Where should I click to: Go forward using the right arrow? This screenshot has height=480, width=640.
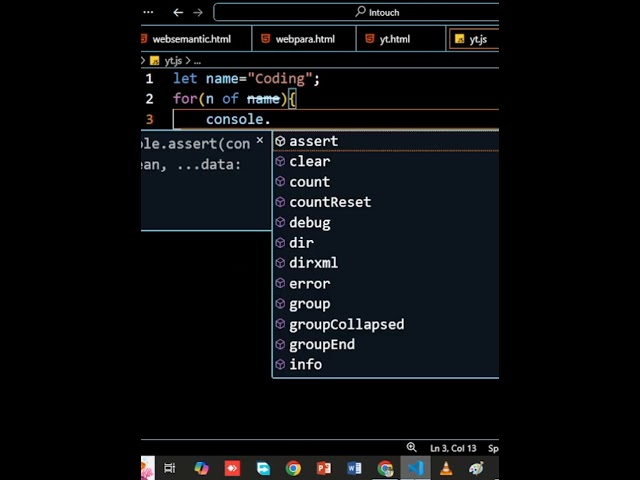198,13
